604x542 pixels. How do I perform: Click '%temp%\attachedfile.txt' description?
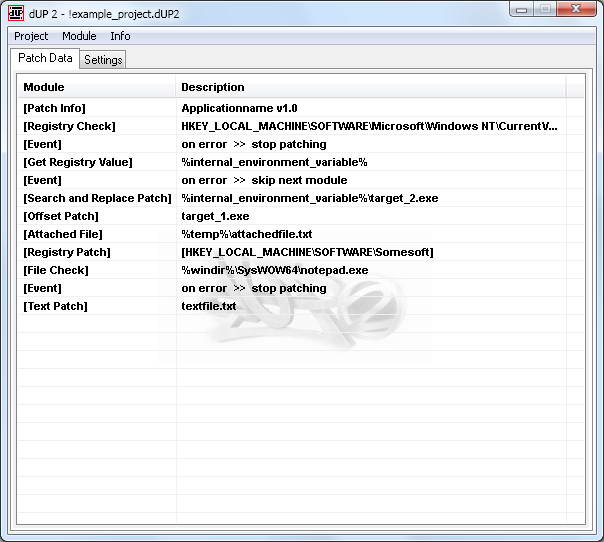[247, 234]
